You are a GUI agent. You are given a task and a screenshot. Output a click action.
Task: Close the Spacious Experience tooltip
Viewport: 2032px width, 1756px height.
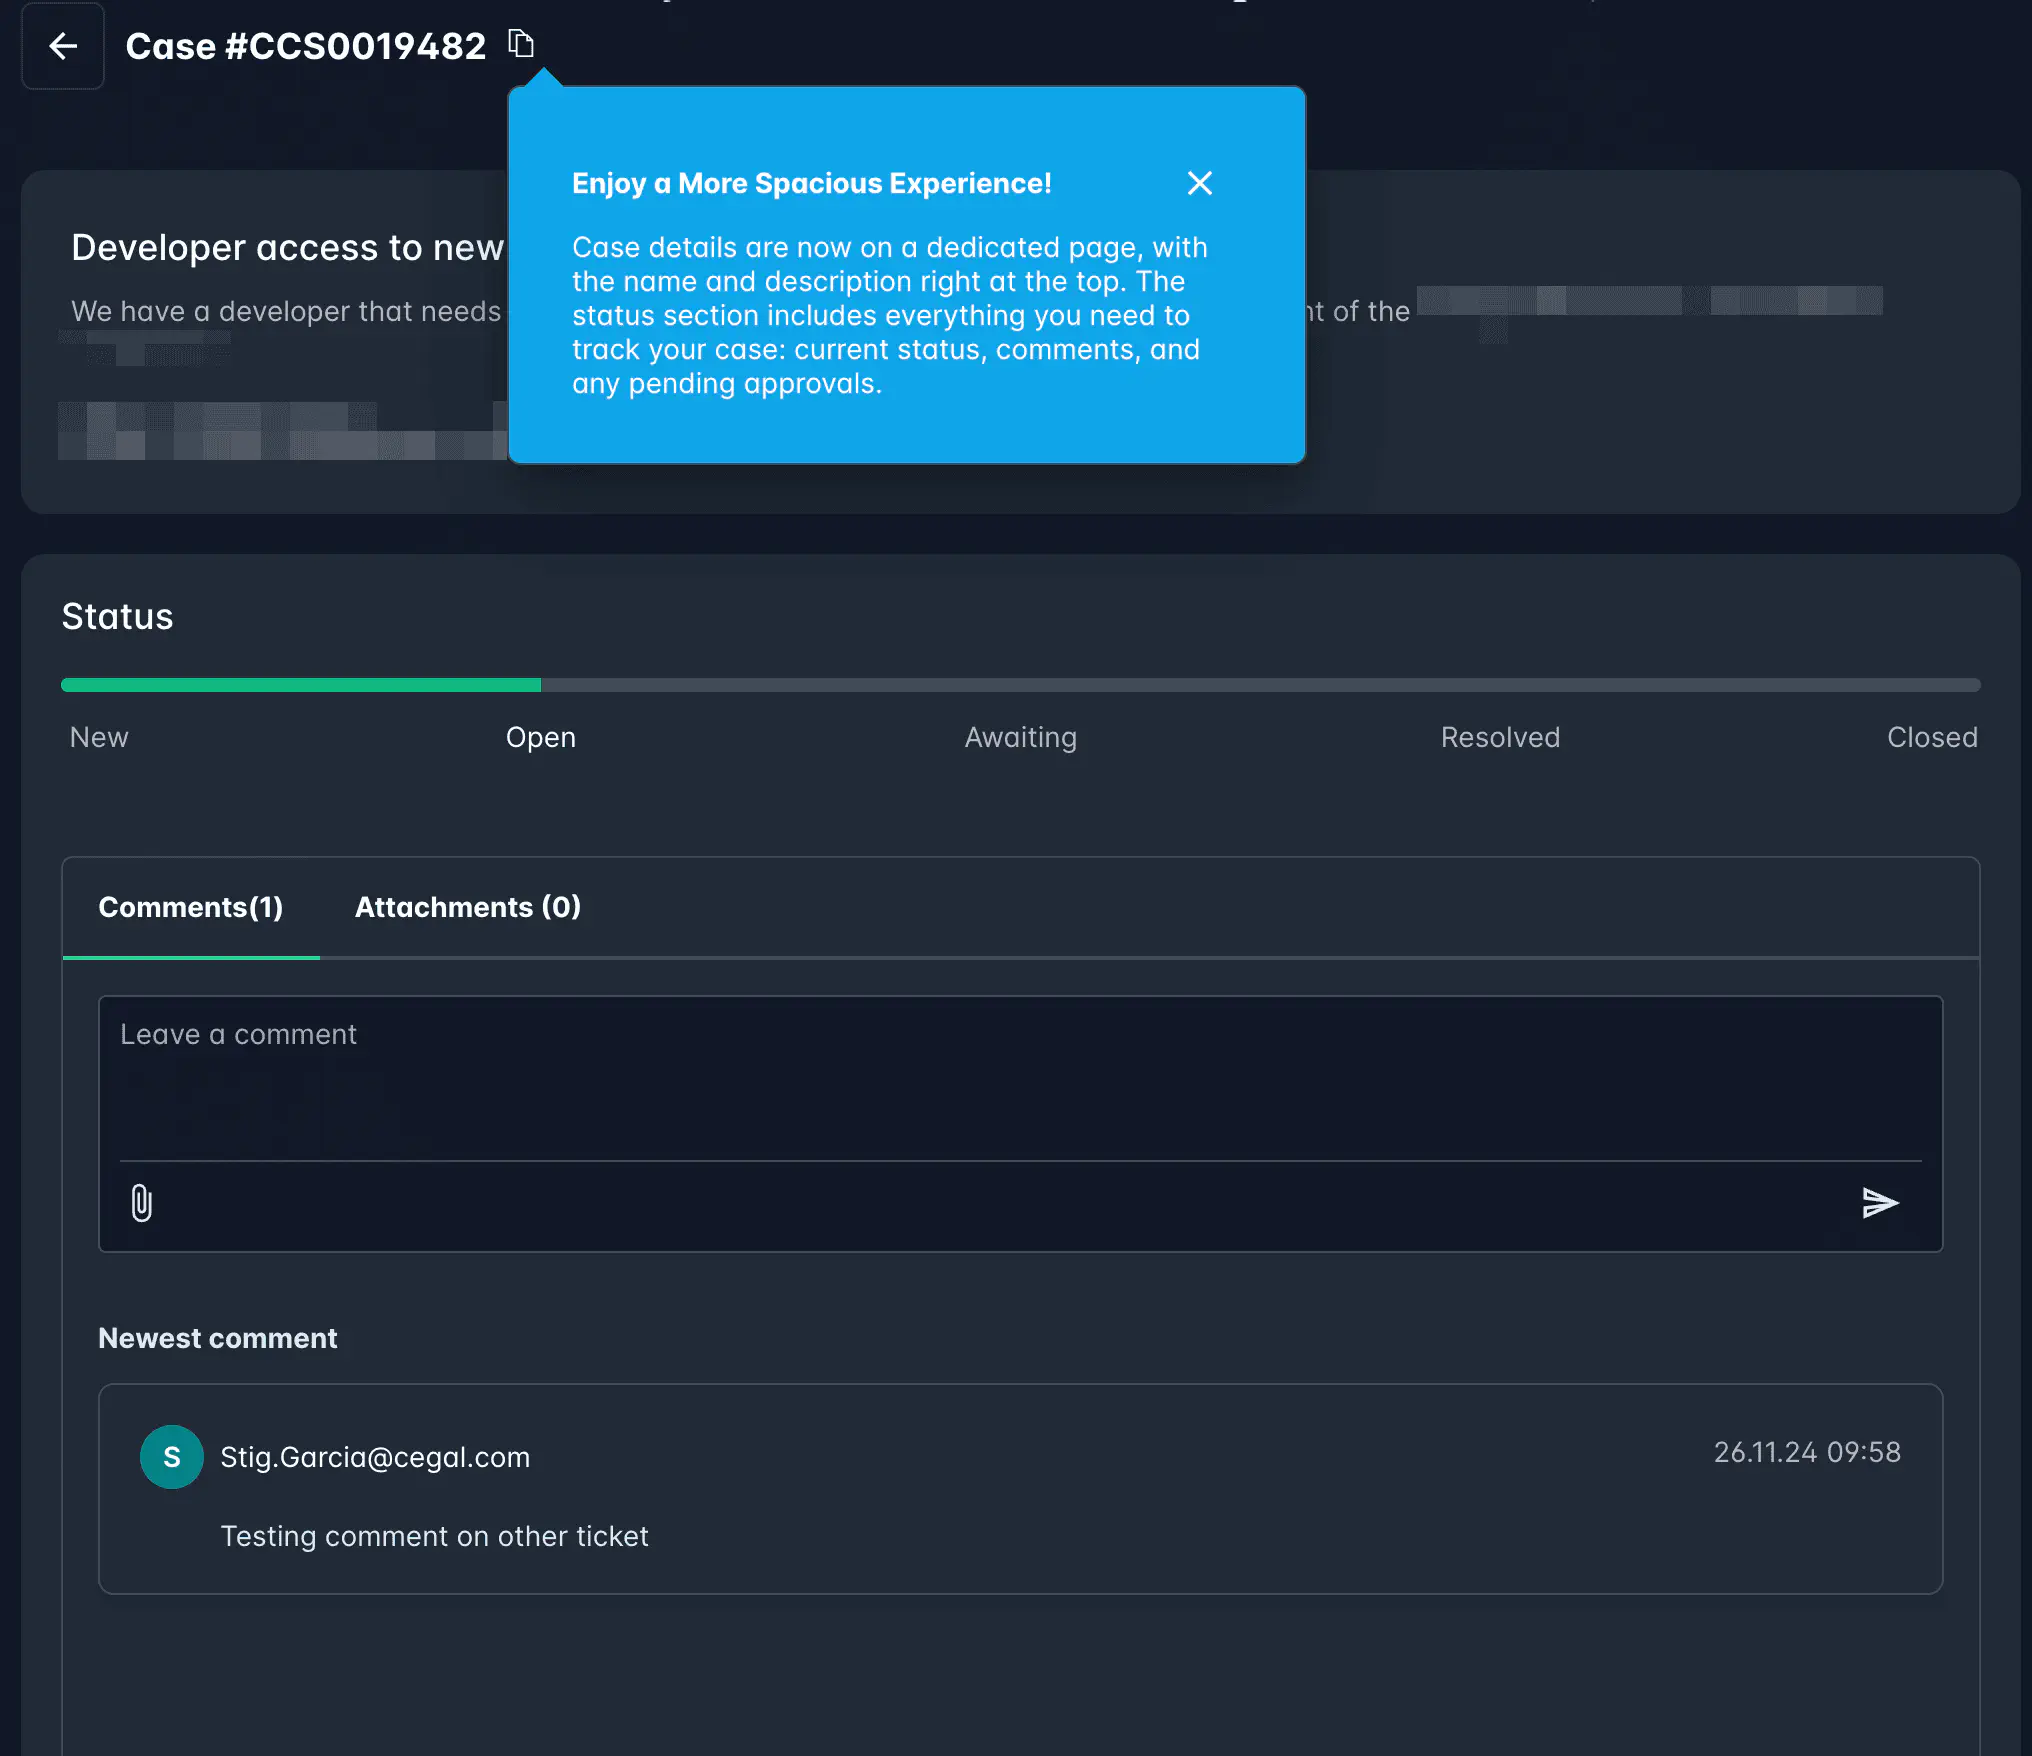click(1199, 183)
